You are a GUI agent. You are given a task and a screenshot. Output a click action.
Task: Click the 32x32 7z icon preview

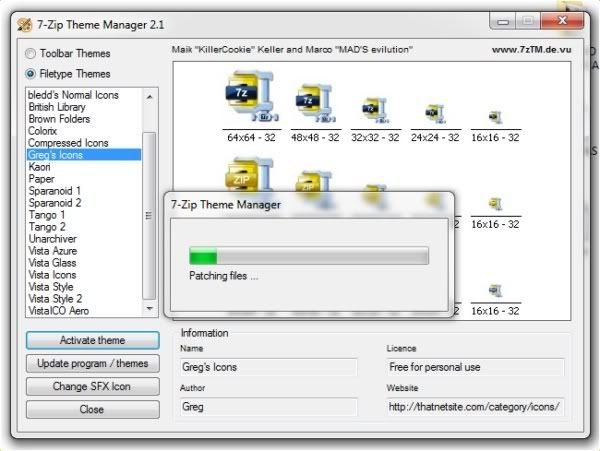(375, 110)
